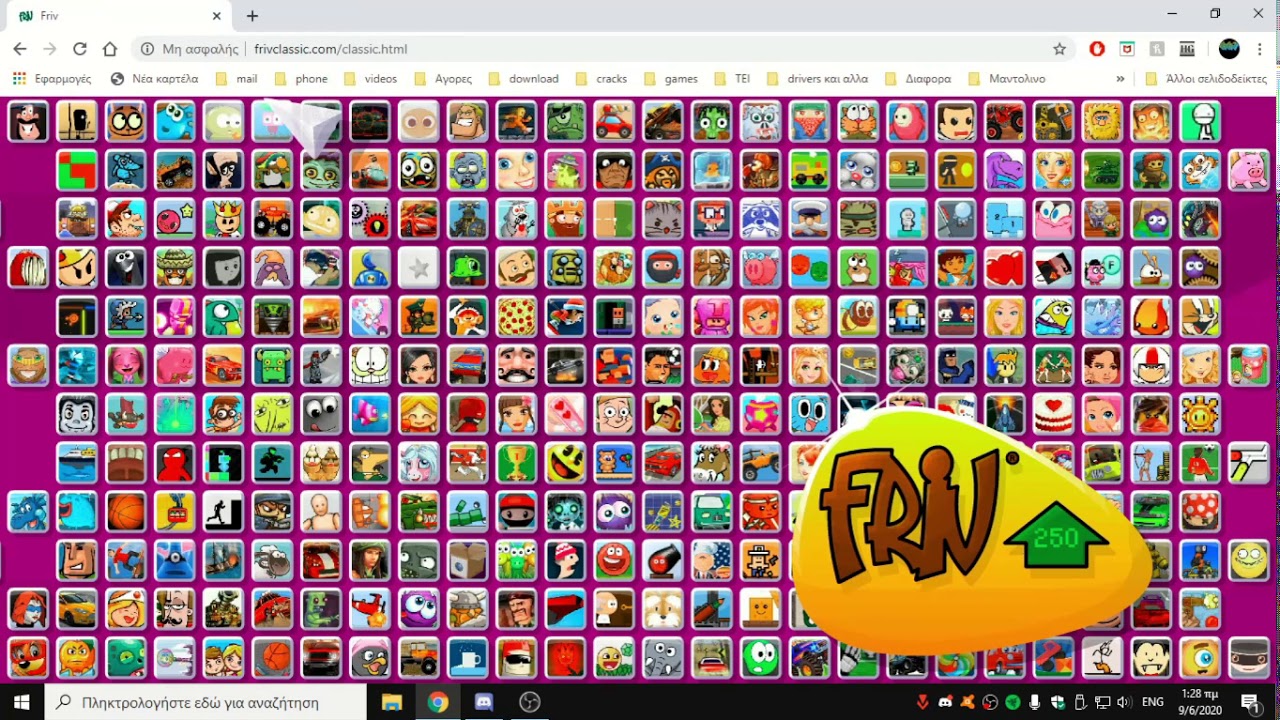1280x720 pixels.
Task: Open the pirate captain game thumbnail
Action: 664,169
